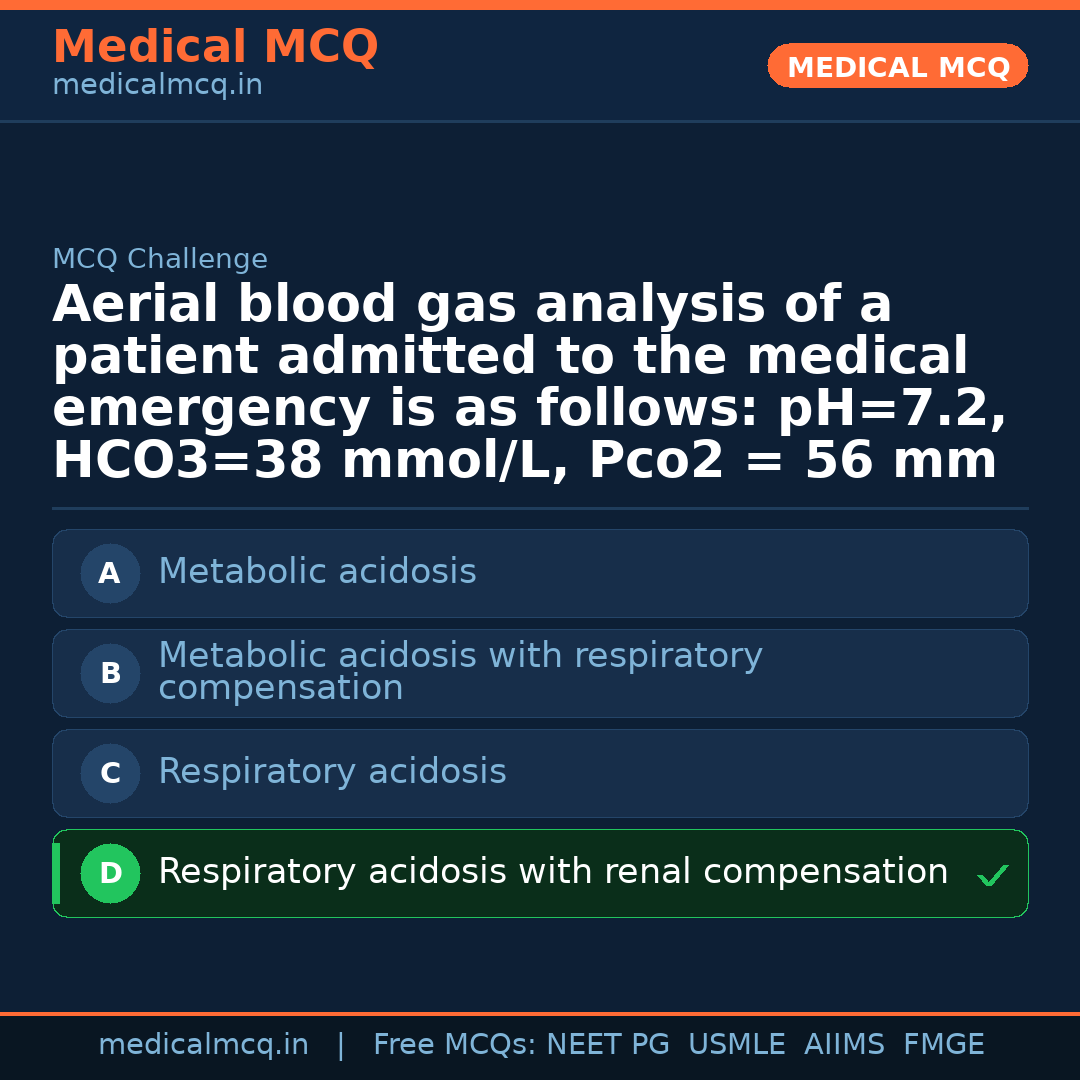Open the medicalmcq.in link in the footer

(203, 1045)
